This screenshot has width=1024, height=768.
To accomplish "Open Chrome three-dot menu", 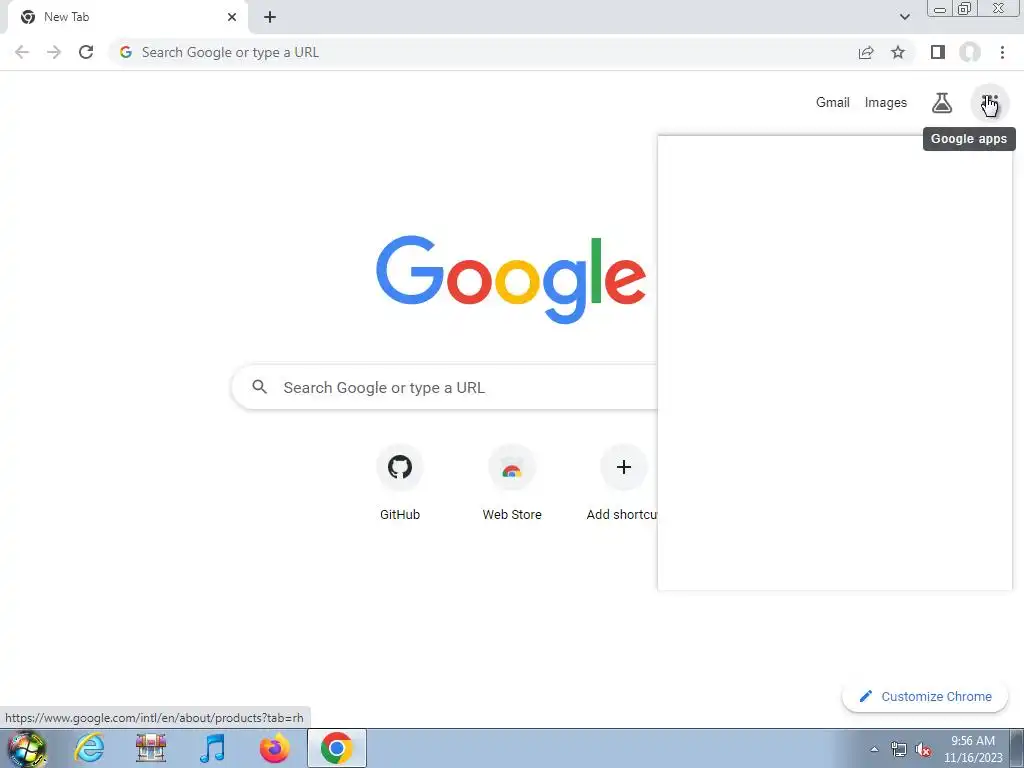I will coord(1002,52).
